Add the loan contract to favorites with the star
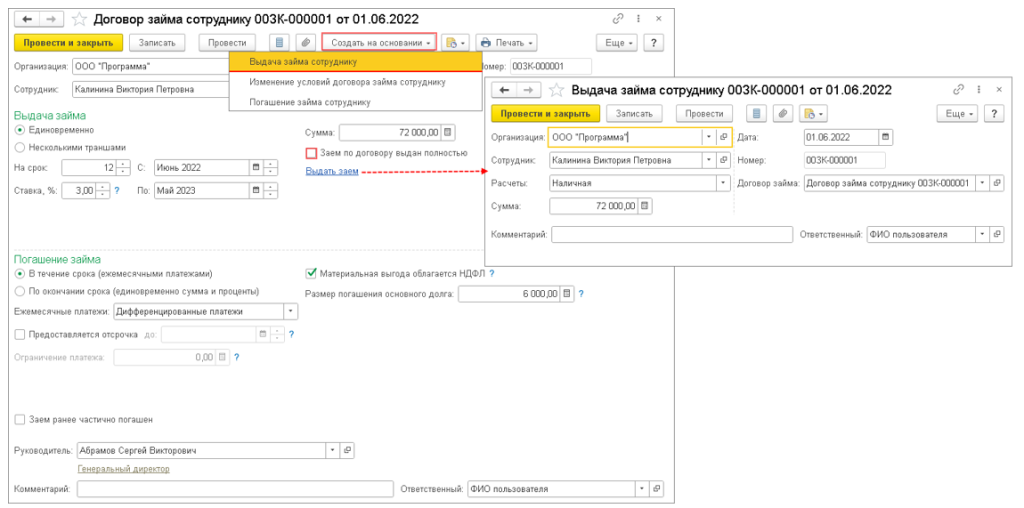Image resolution: width=1024 pixels, height=508 pixels. pyautogui.click(x=79, y=19)
